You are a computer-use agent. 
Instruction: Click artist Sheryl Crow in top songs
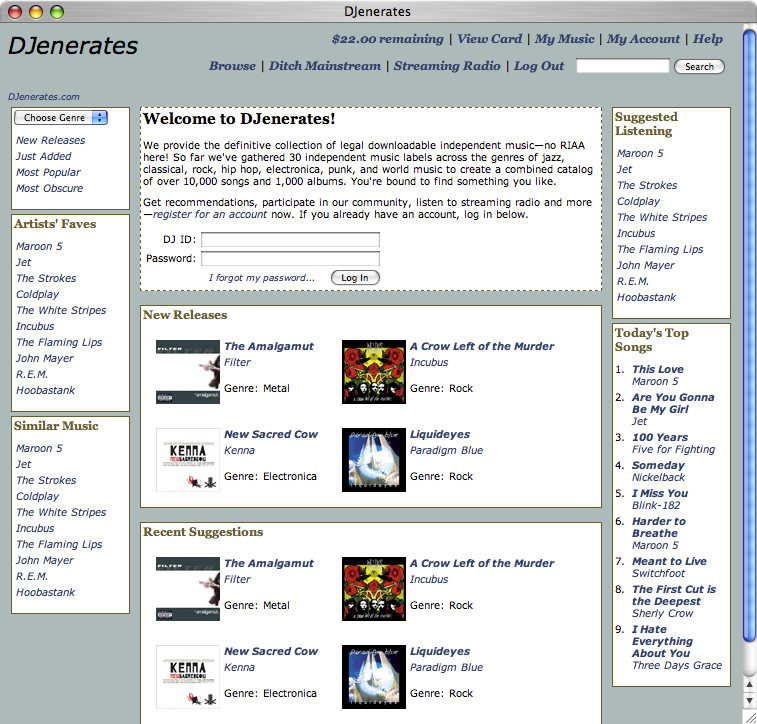(662, 613)
